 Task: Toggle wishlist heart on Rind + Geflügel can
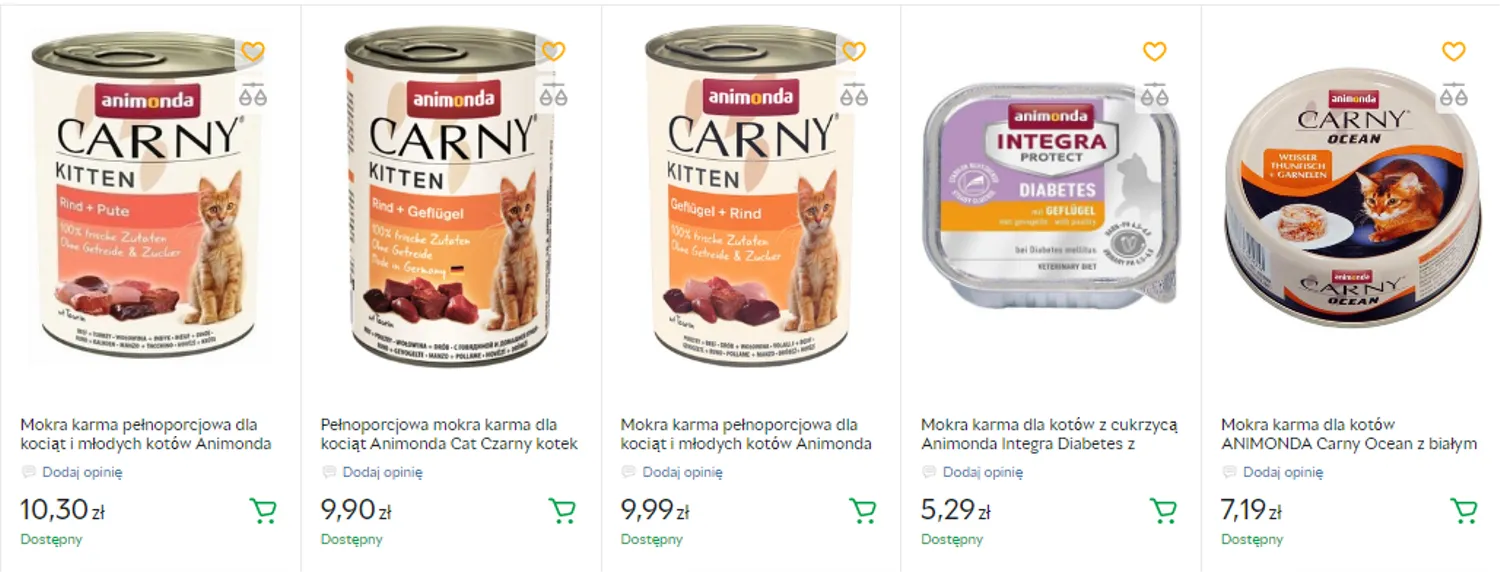(x=554, y=51)
